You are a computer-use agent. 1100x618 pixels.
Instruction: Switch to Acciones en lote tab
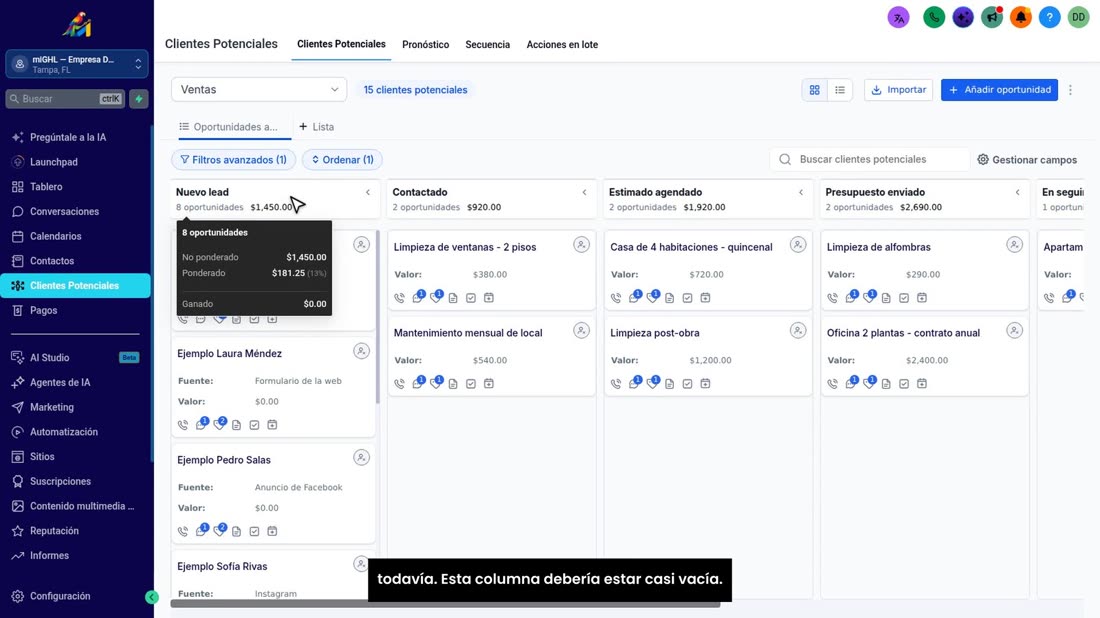(563, 45)
